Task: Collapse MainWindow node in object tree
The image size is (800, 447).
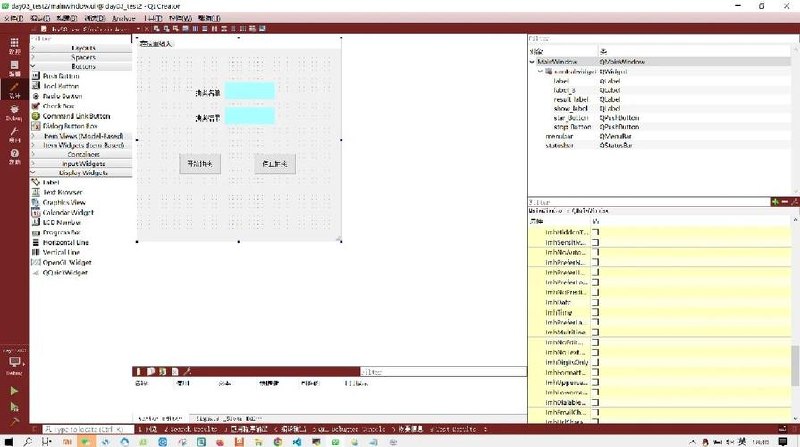Action: point(532,62)
